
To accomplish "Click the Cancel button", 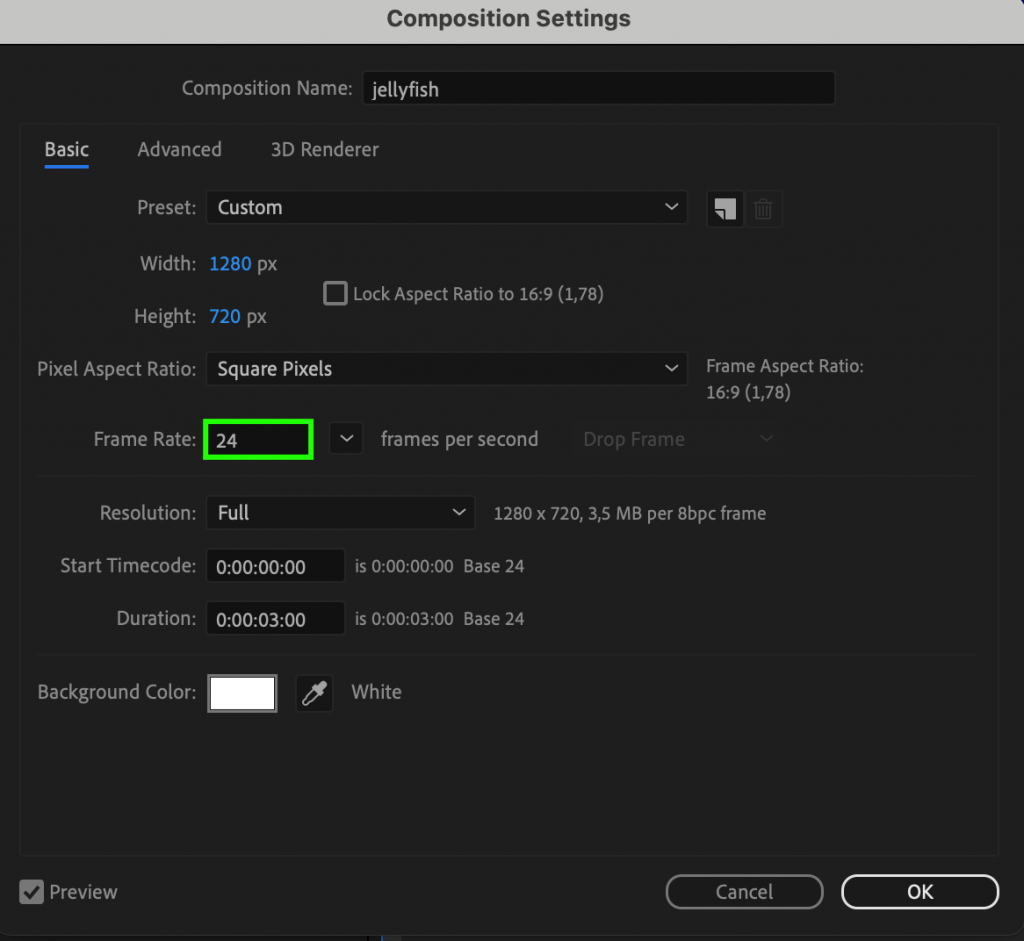I will click(x=744, y=892).
